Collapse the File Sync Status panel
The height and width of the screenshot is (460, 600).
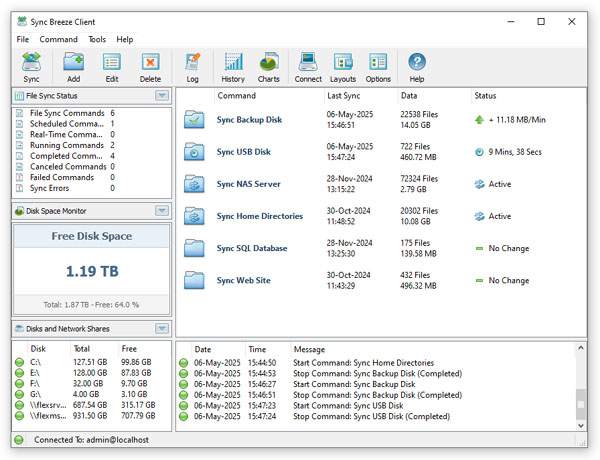click(x=162, y=95)
